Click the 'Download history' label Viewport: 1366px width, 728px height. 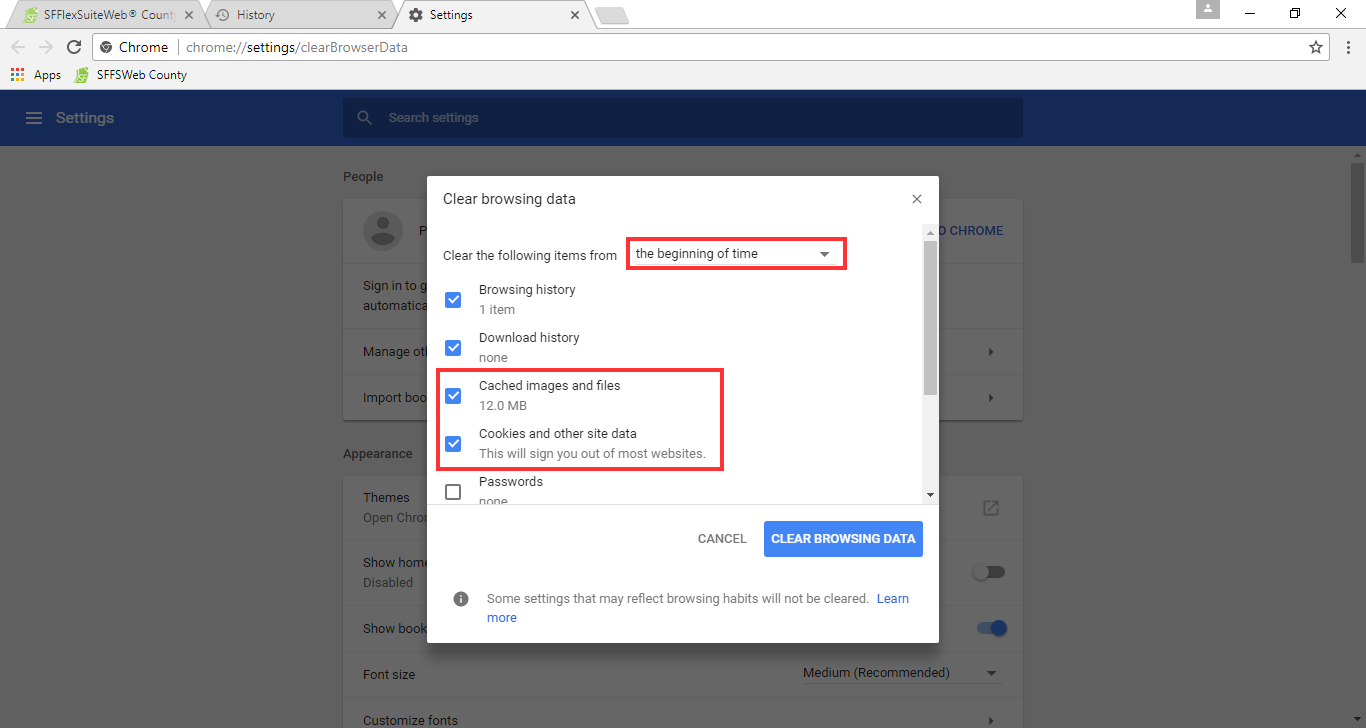tap(529, 338)
